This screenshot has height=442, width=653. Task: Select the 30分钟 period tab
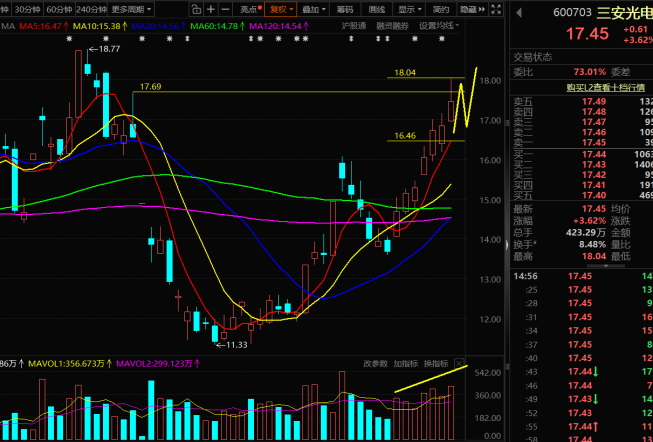(x=27, y=9)
